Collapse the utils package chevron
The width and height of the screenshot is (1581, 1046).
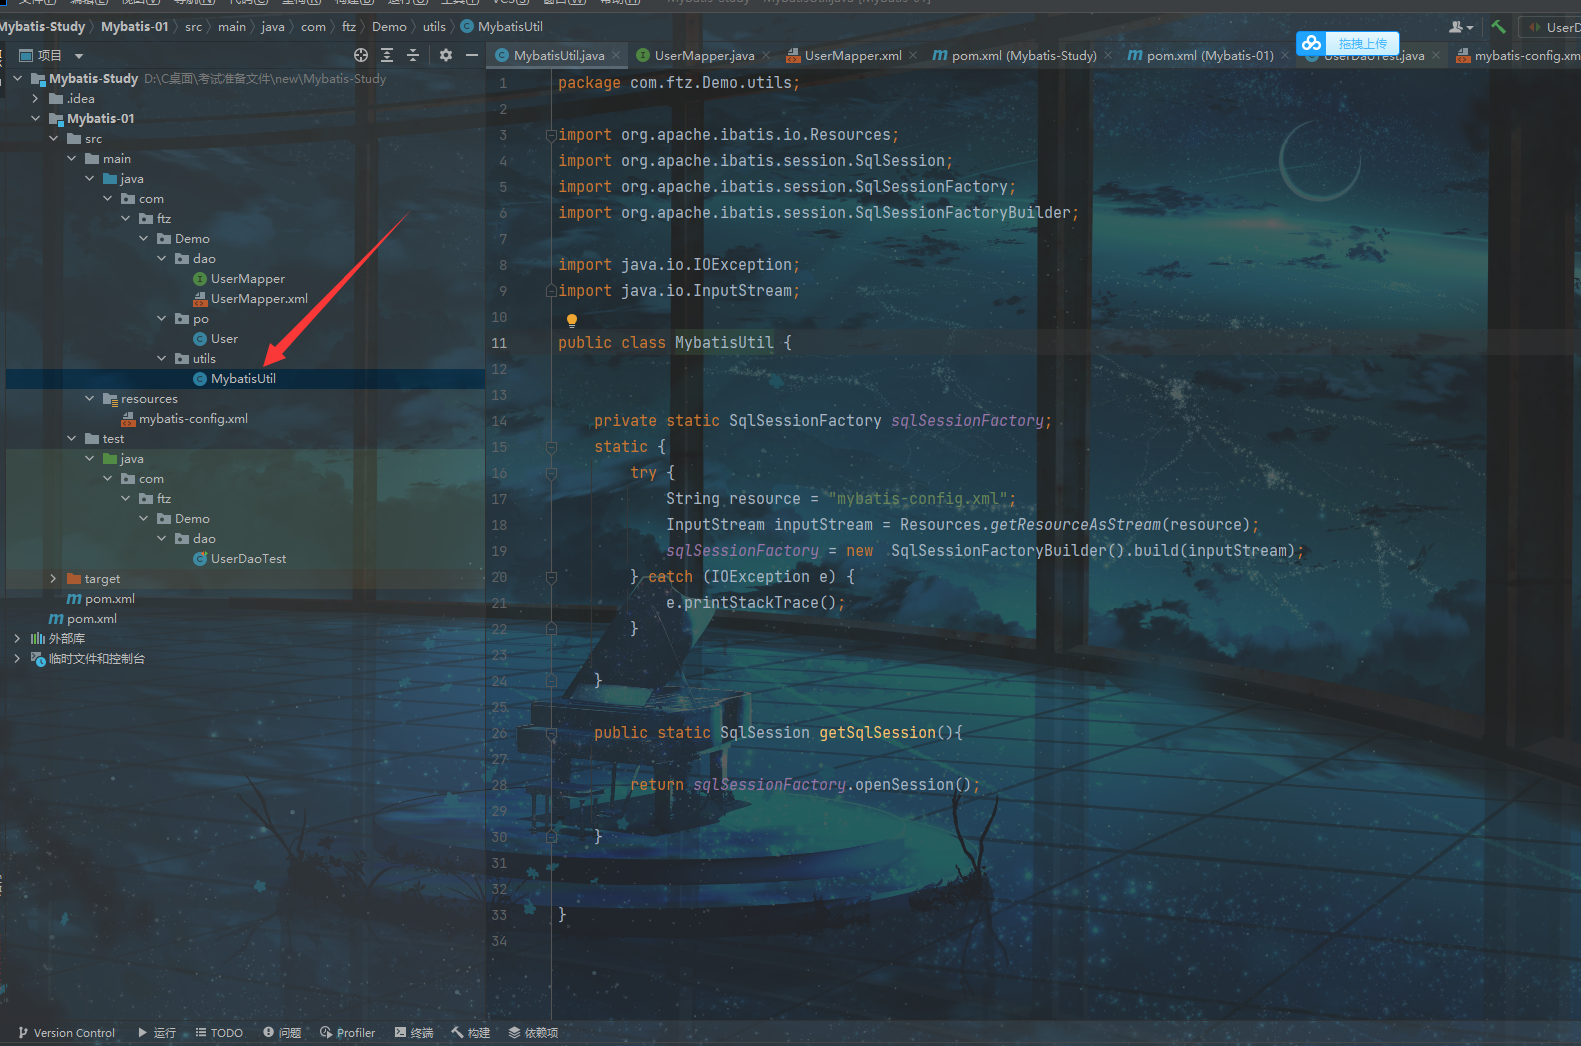[x=161, y=358]
